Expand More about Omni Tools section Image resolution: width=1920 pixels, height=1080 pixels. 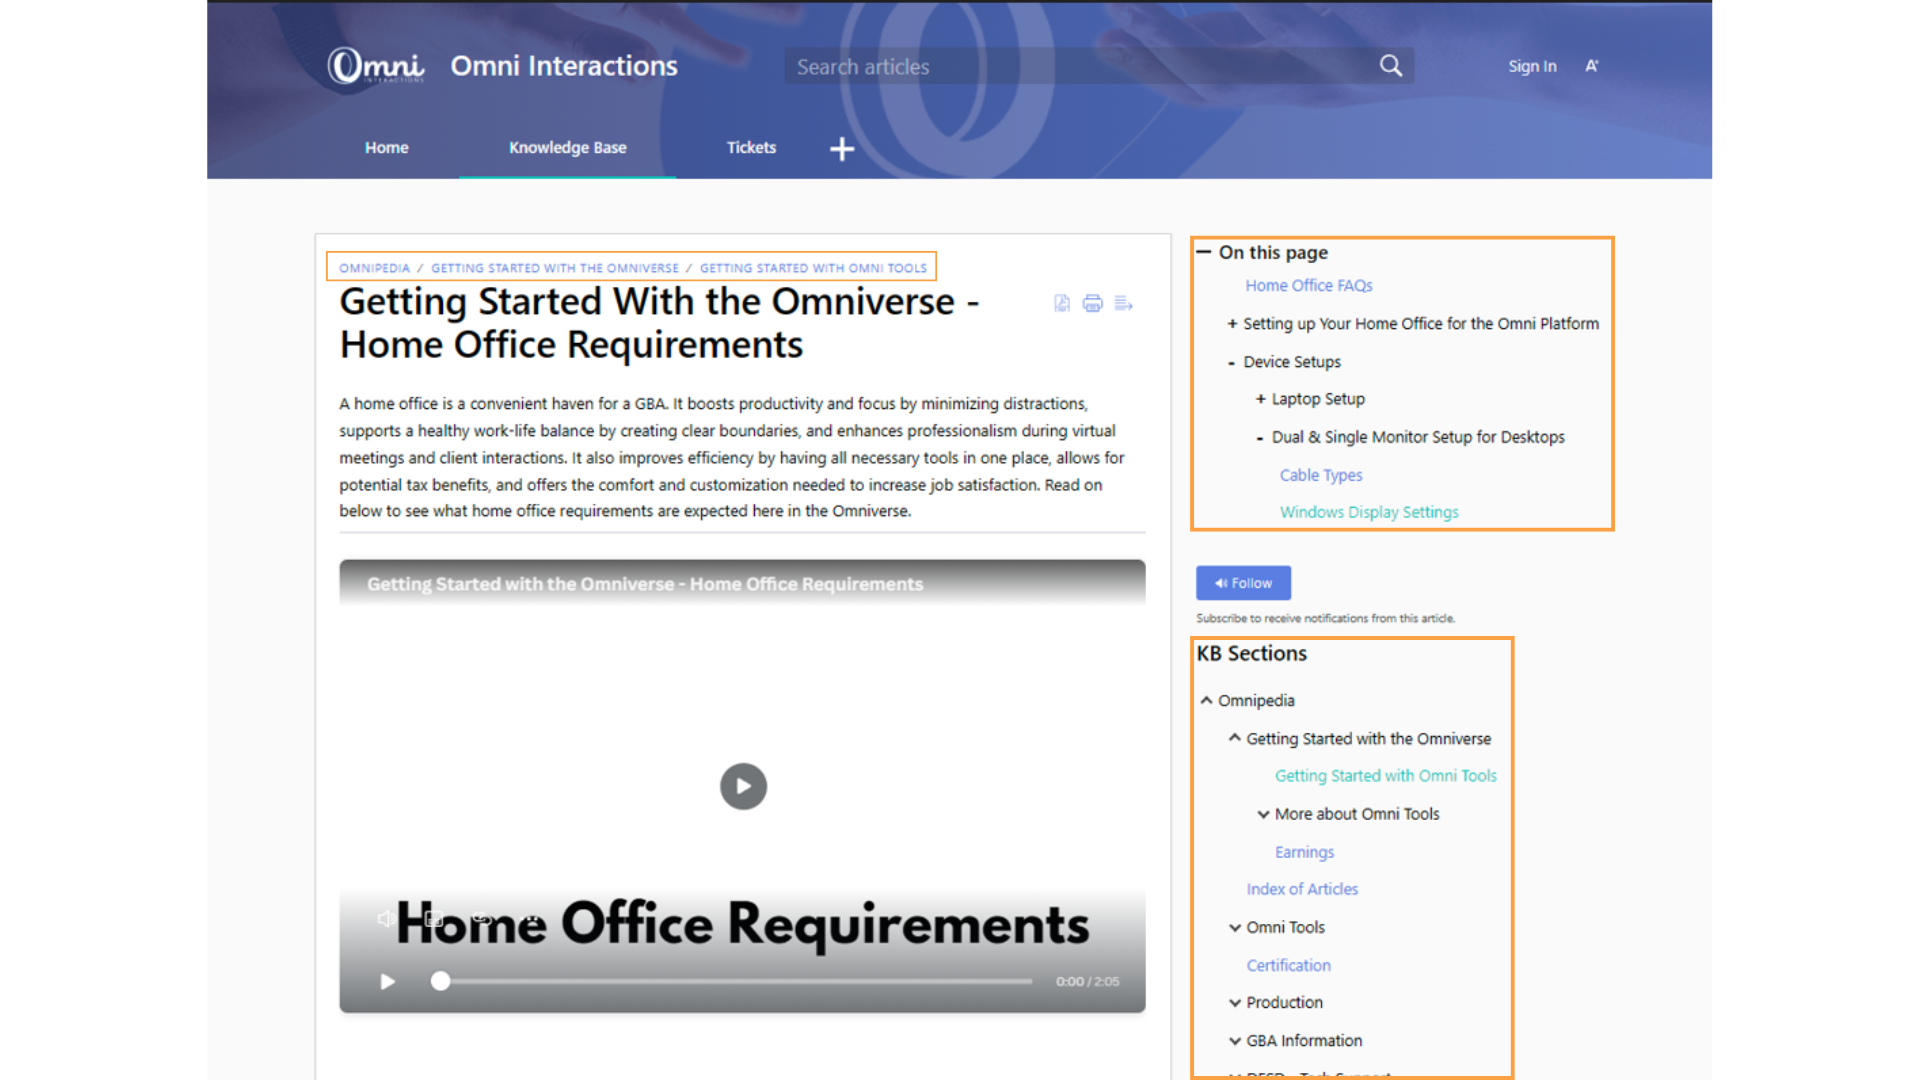click(1263, 814)
